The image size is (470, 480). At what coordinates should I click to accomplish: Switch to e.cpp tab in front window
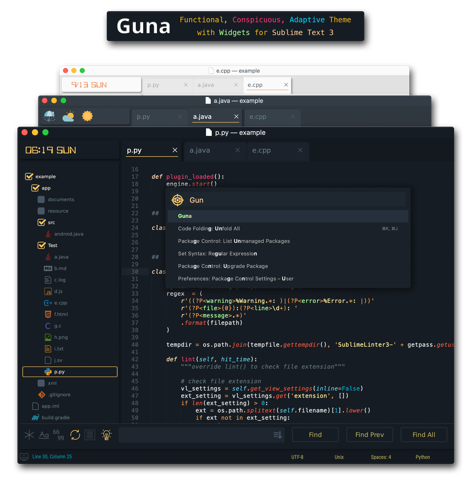pos(278,151)
